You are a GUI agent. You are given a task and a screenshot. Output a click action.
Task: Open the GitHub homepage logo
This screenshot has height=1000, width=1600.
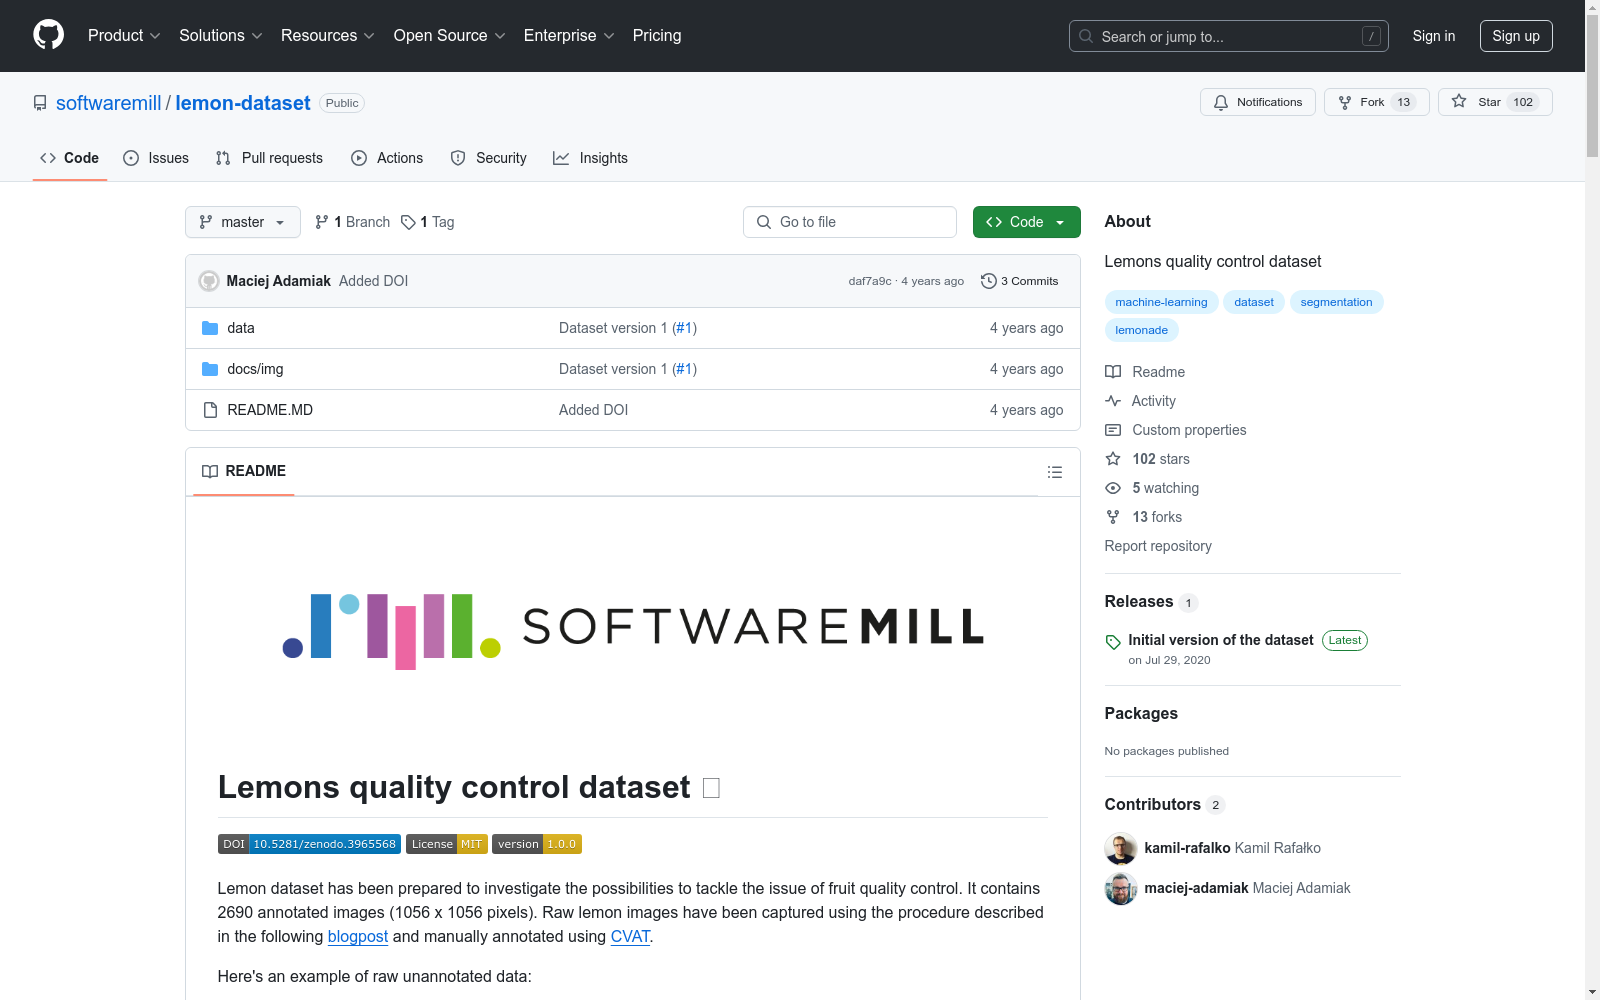tap(48, 35)
